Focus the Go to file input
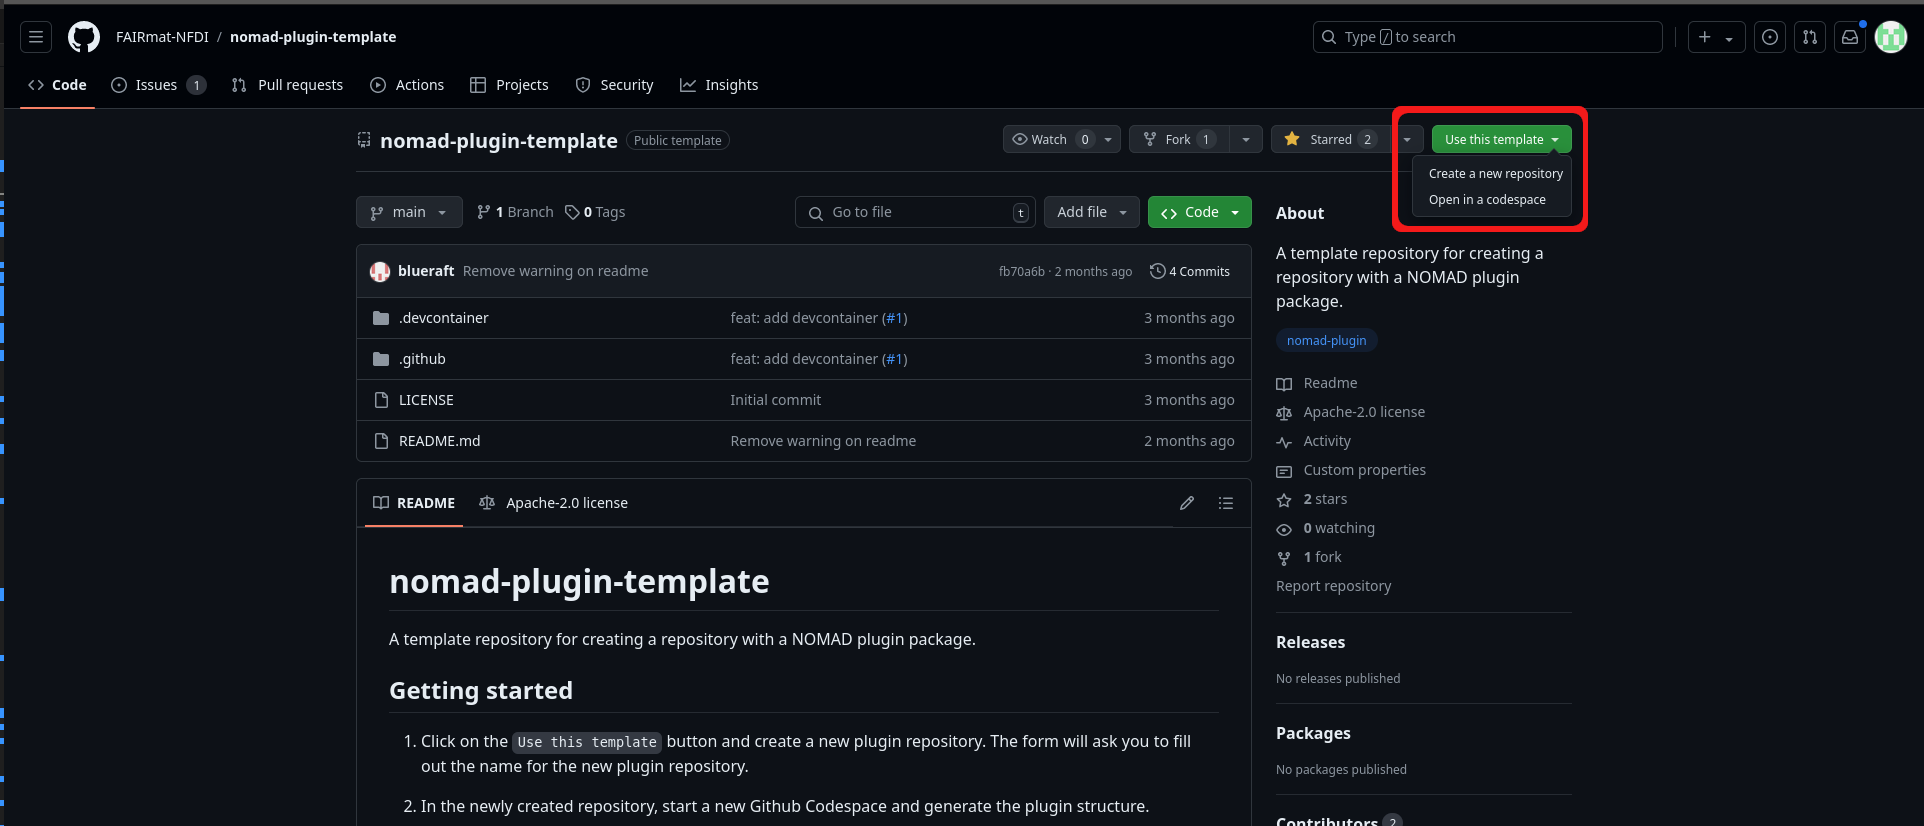The height and width of the screenshot is (826, 1924). point(915,212)
